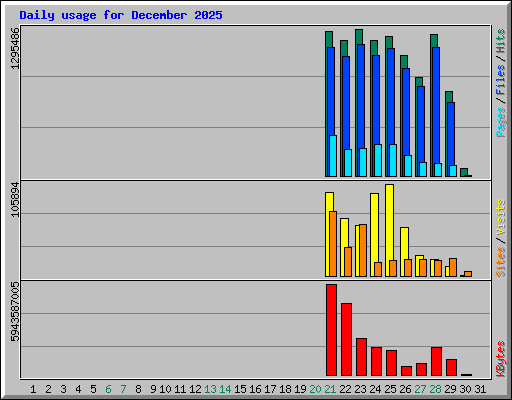Click green weekend day label 7
Screen dimensions: 512x400
click(123, 389)
